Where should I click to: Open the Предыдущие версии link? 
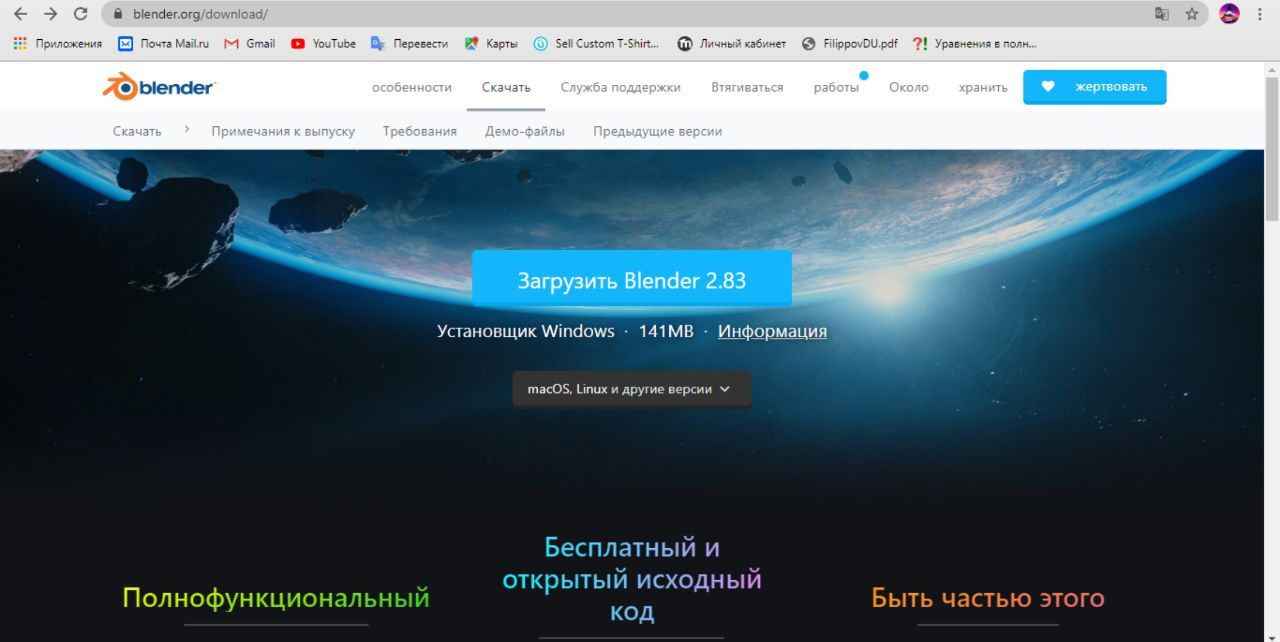657,131
